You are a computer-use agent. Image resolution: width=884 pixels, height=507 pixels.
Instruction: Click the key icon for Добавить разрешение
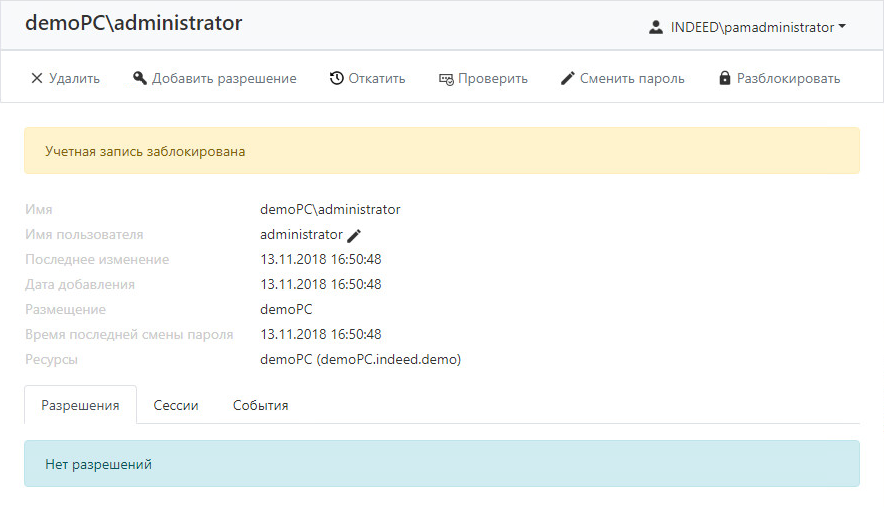[x=139, y=78]
